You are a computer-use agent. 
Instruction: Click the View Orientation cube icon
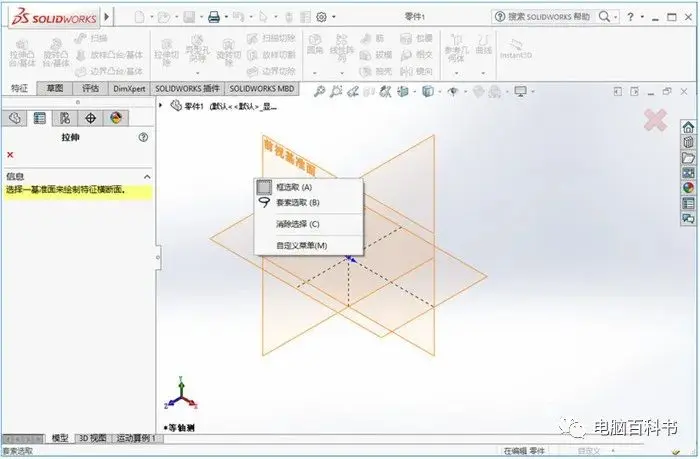click(x=403, y=92)
